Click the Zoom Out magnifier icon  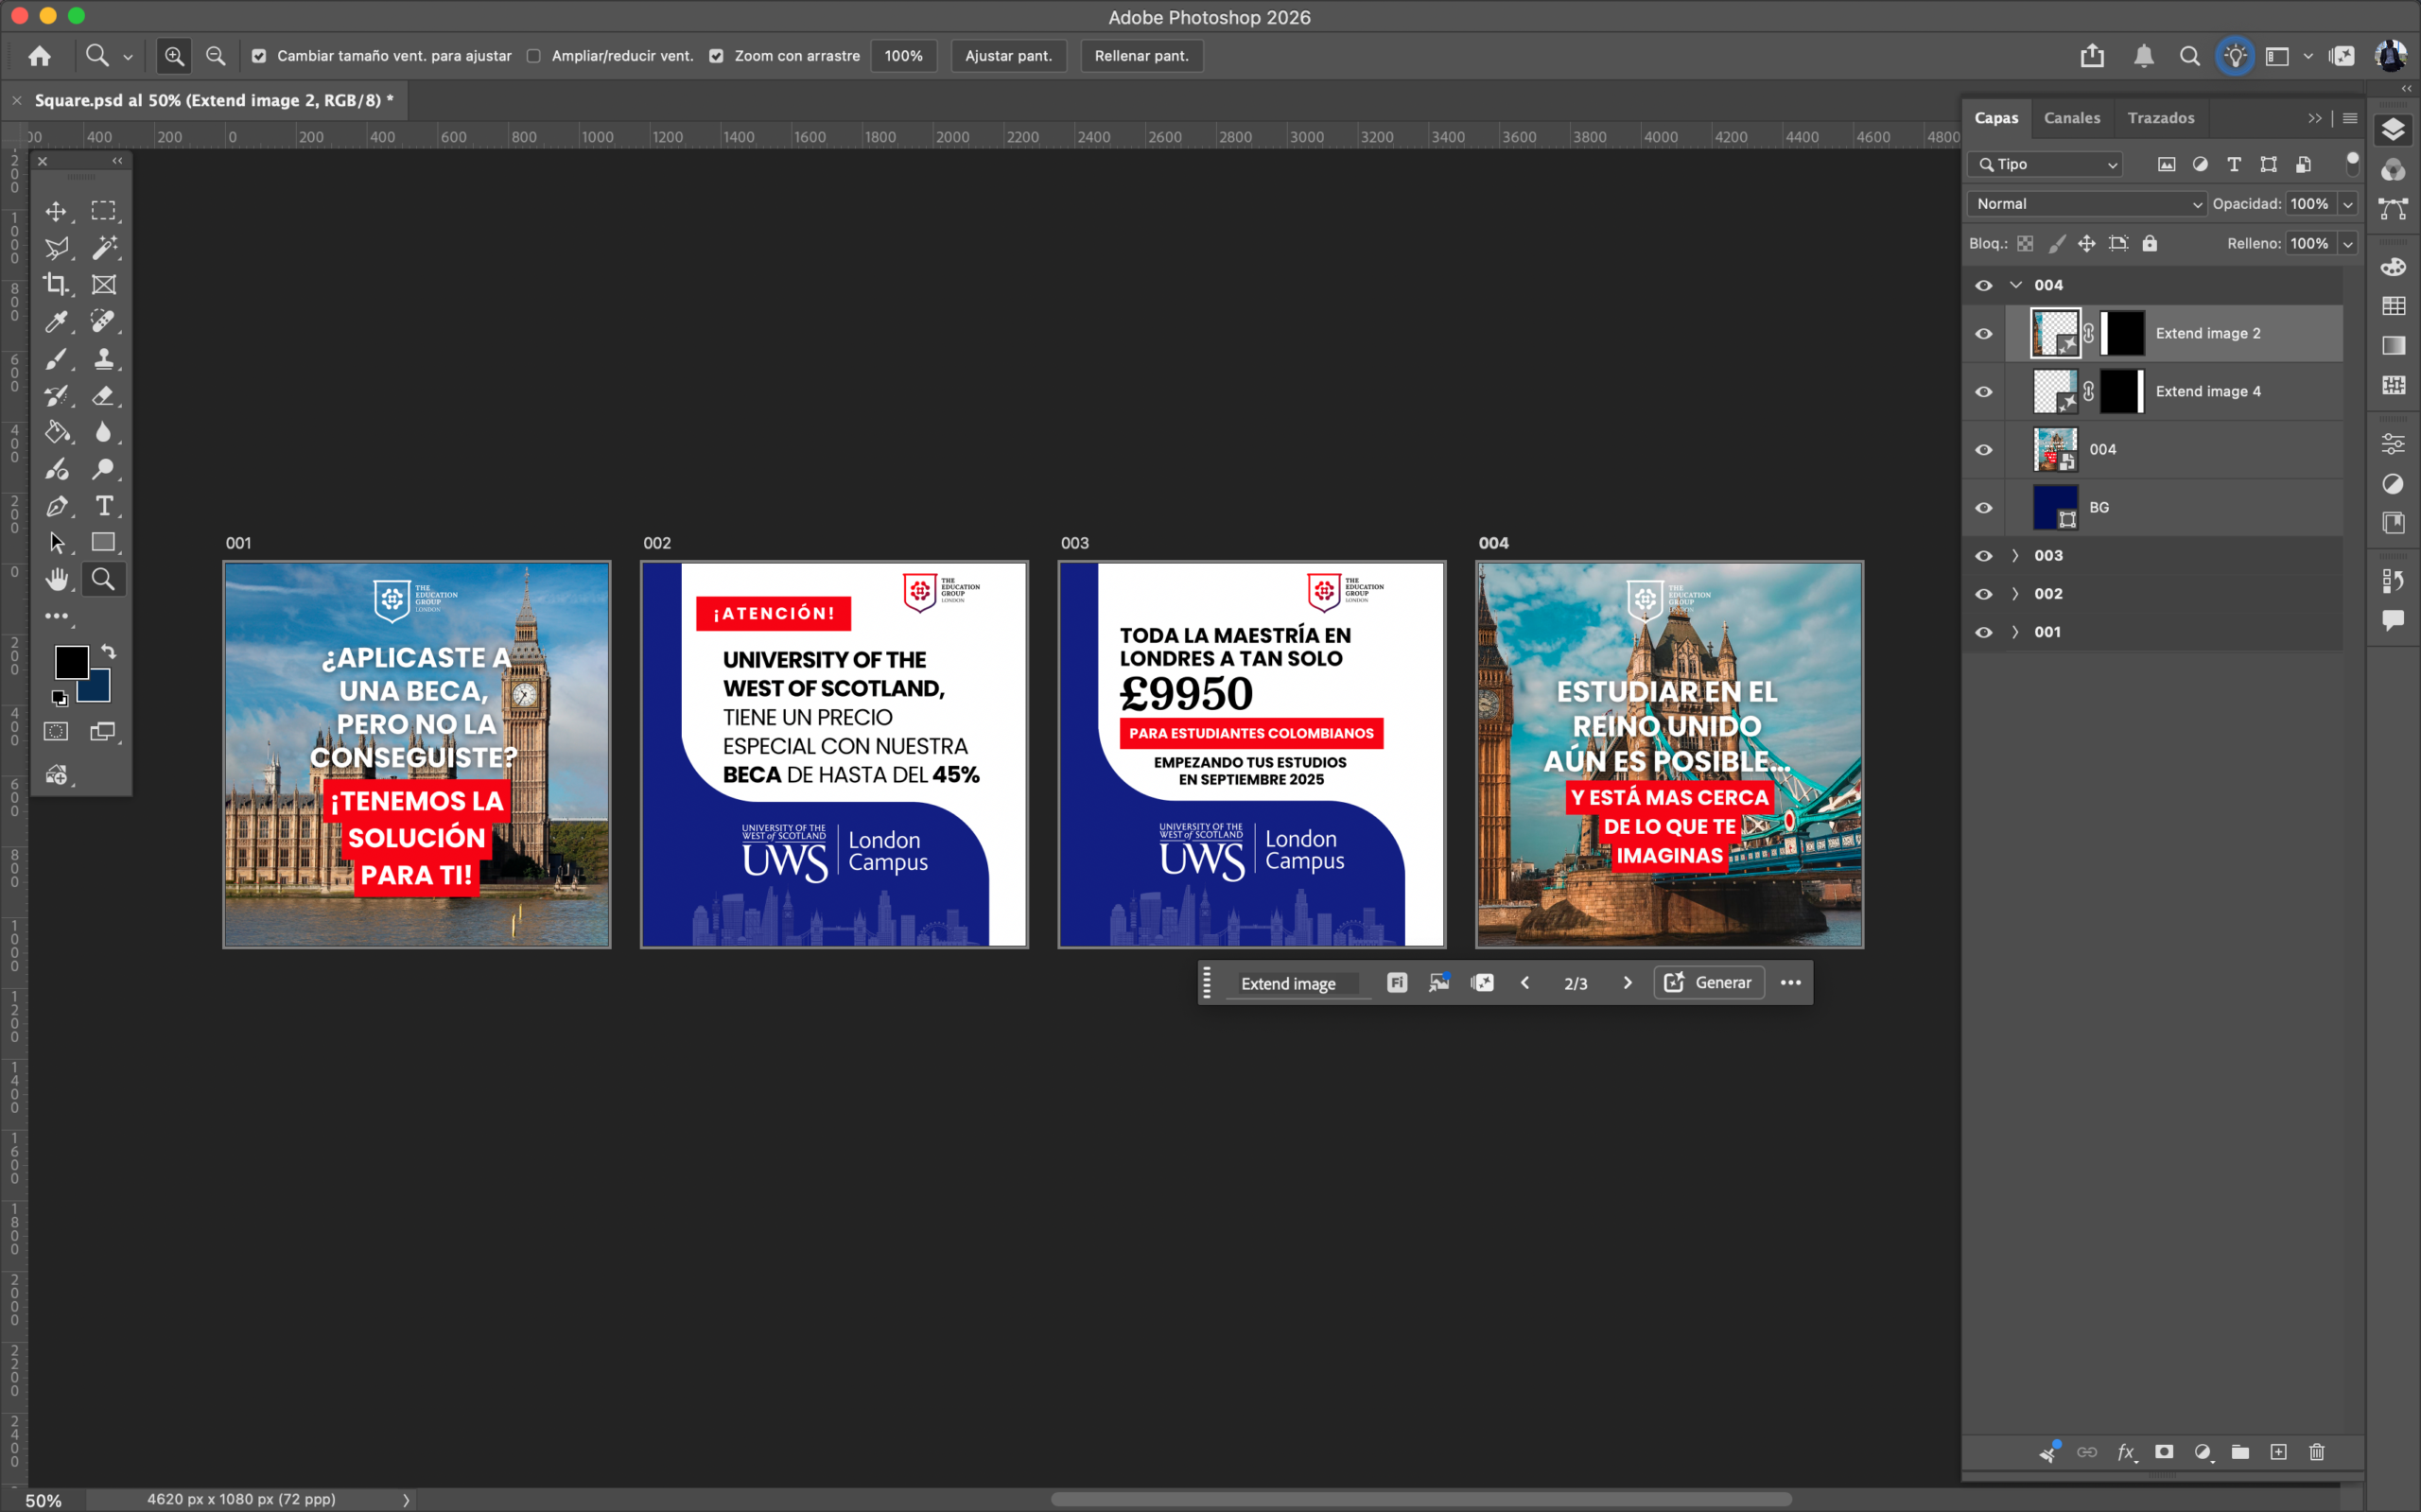pyautogui.click(x=215, y=56)
